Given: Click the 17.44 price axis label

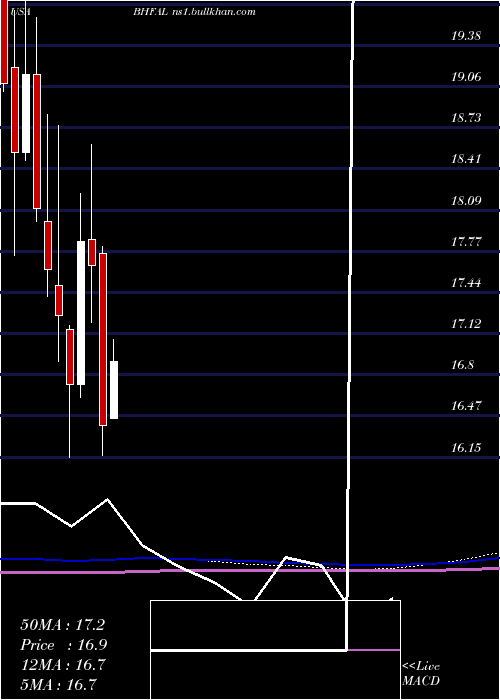Looking at the screenshot, I should pos(466,283).
